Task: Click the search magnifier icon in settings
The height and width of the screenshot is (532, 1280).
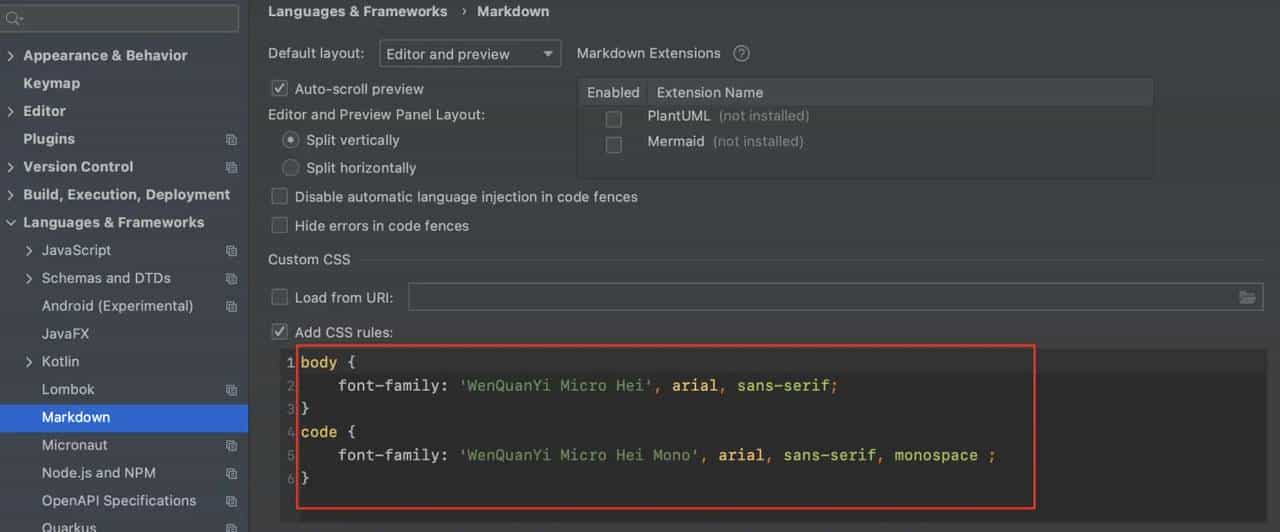Action: point(13,19)
